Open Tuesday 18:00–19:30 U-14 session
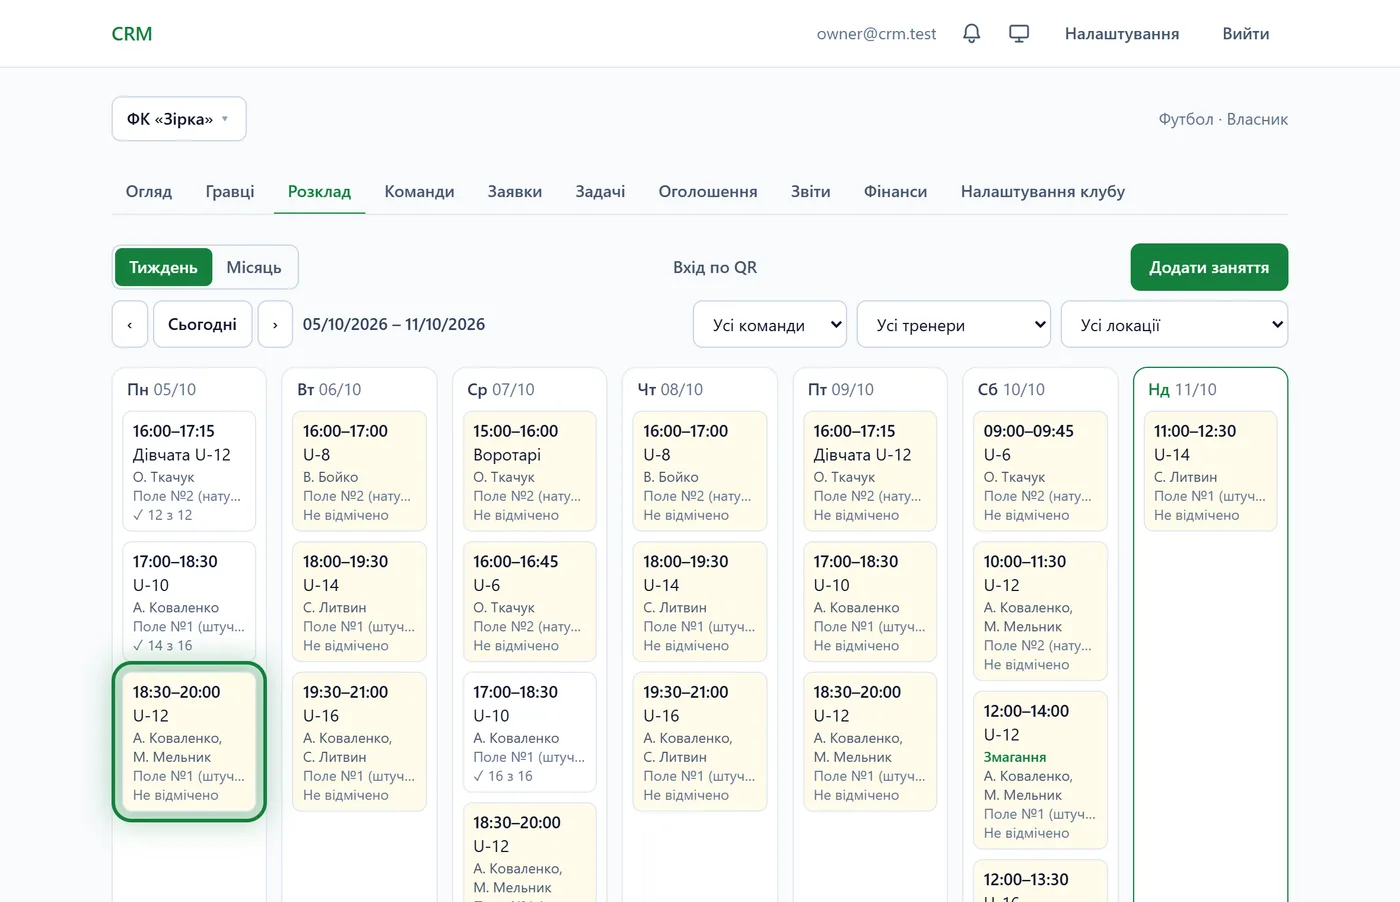Viewport: 1400px width, 902px height. (x=359, y=601)
